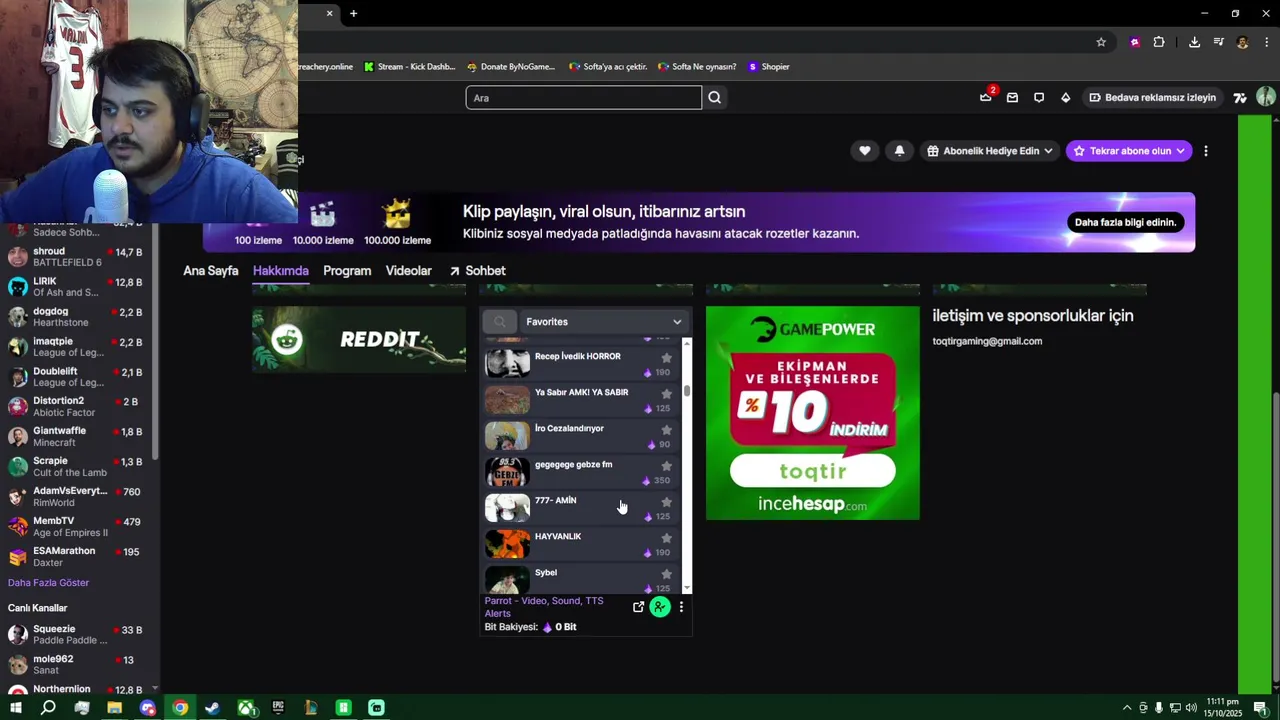Select the Hakkımda tab
Viewport: 1280px width, 720px height.
281,271
